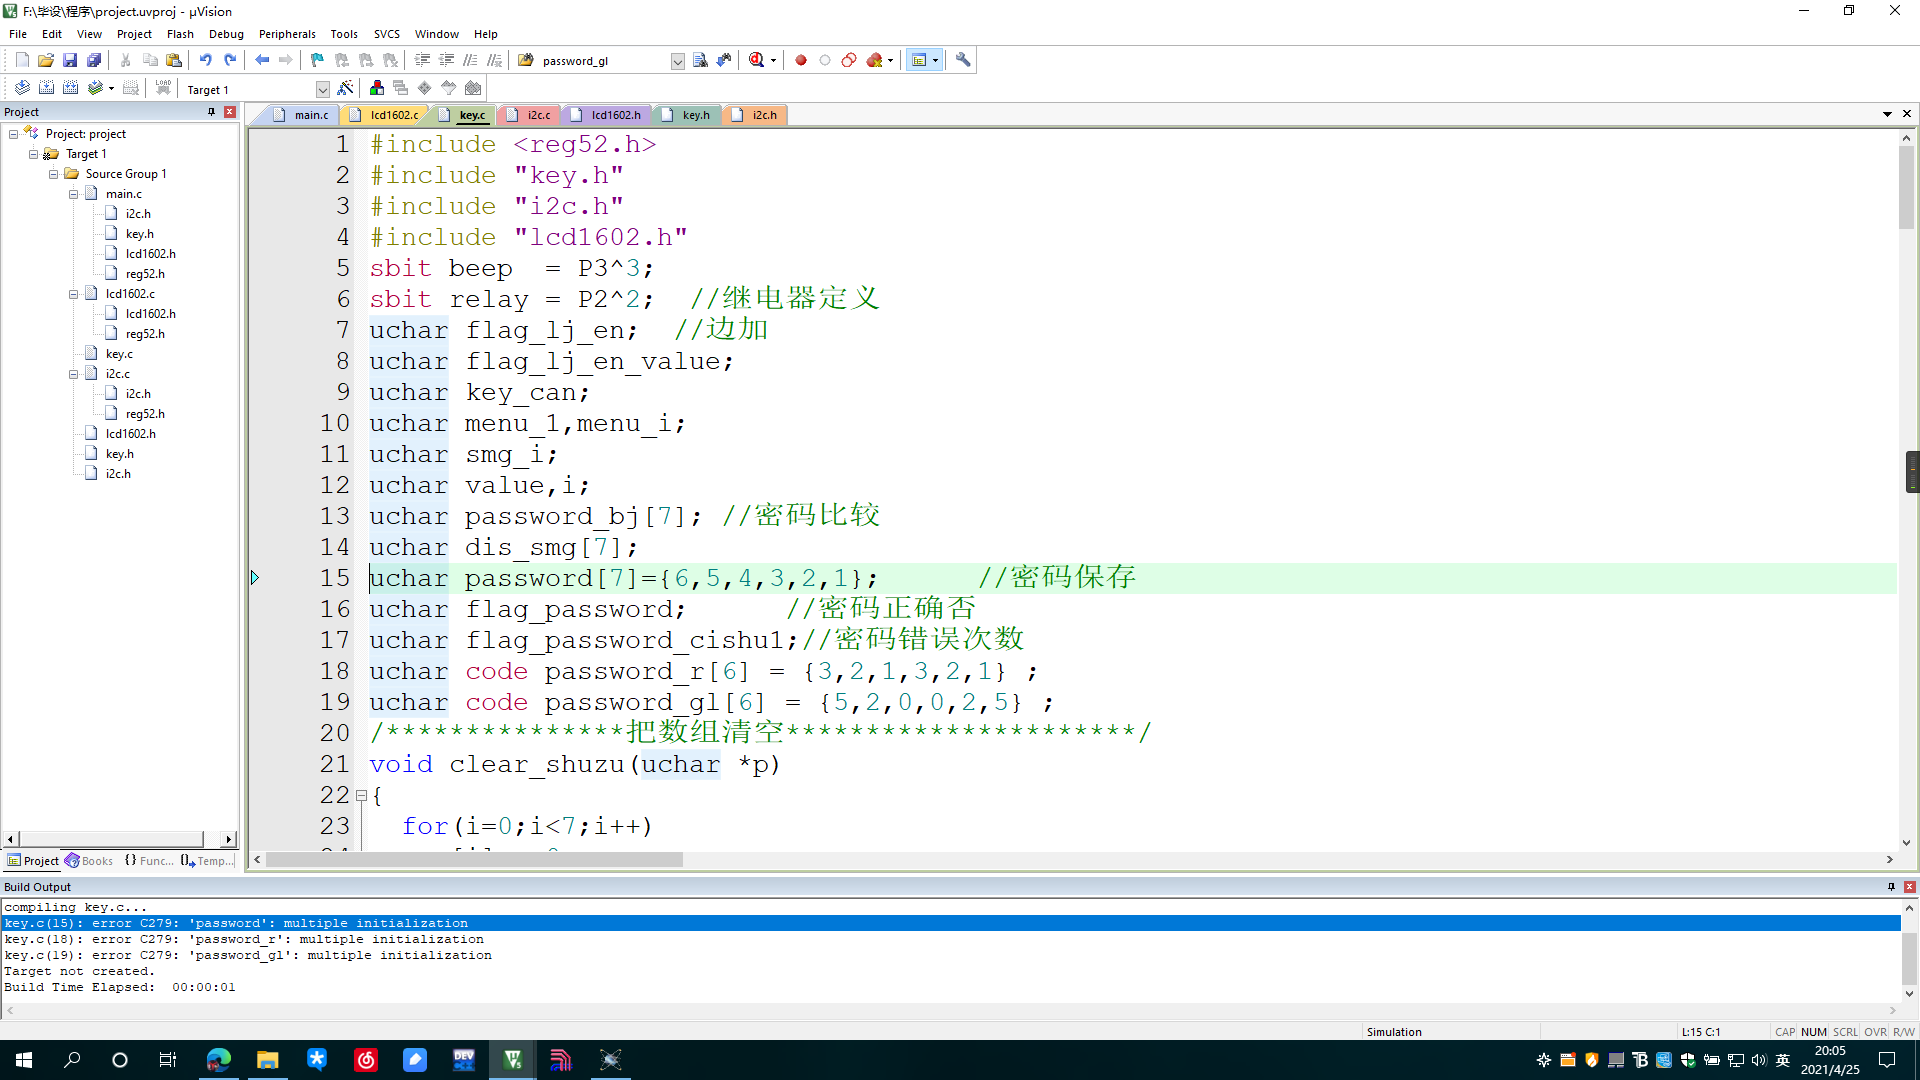Start the debug session icon
The width and height of the screenshot is (1920, 1080).
click(757, 60)
